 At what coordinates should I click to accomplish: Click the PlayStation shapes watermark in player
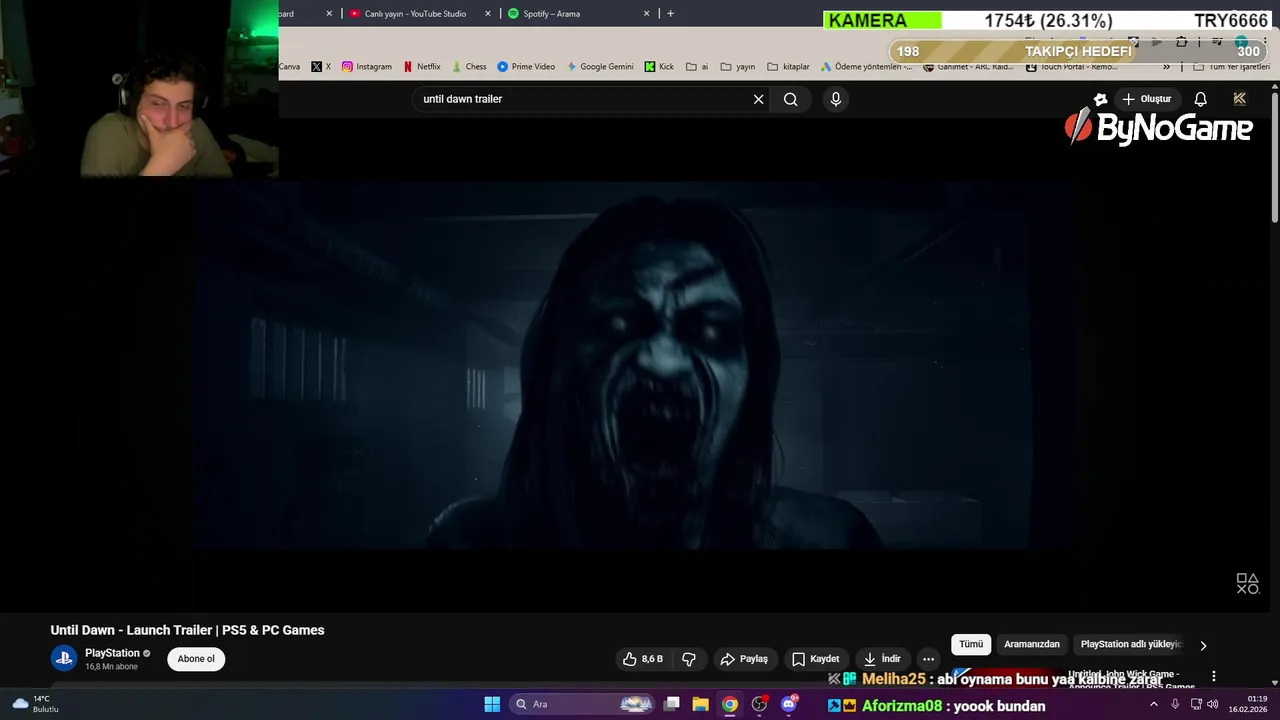pyautogui.click(x=1247, y=584)
